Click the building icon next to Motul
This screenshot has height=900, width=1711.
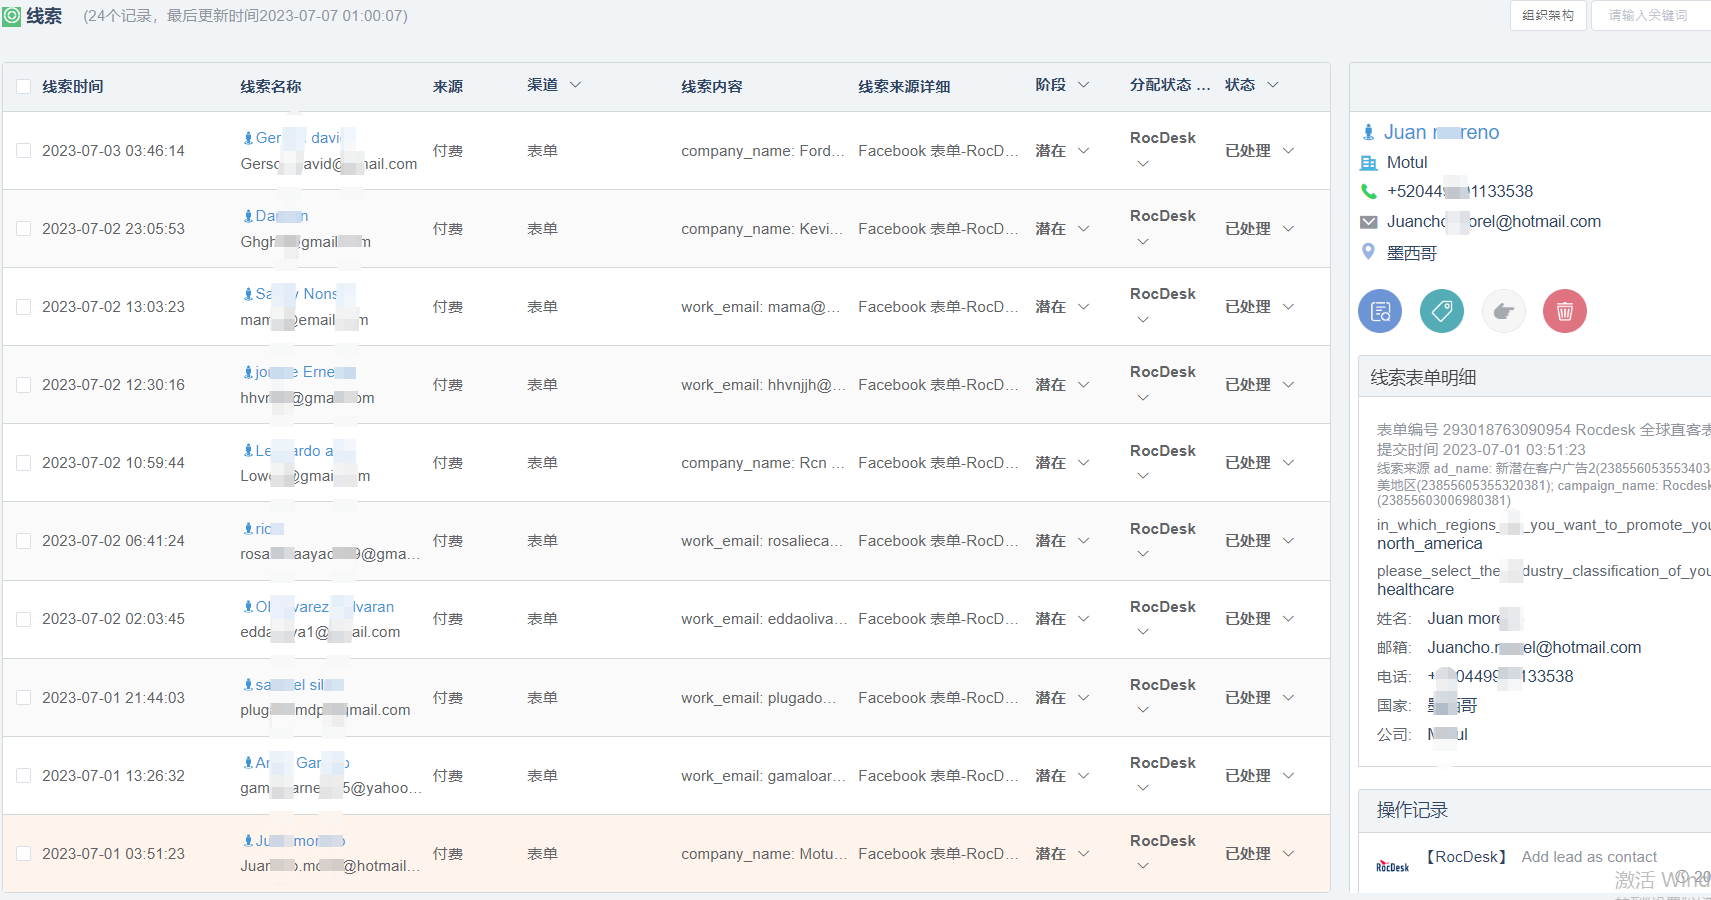[1369, 162]
